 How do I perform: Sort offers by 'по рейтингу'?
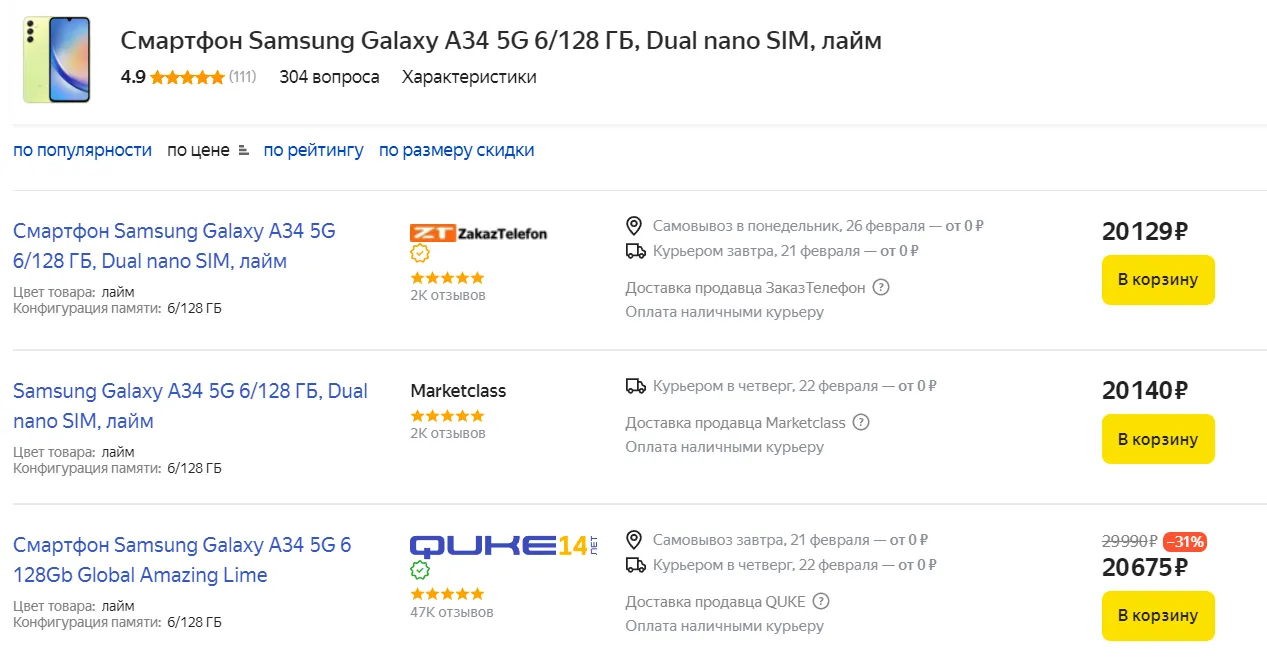[x=313, y=150]
